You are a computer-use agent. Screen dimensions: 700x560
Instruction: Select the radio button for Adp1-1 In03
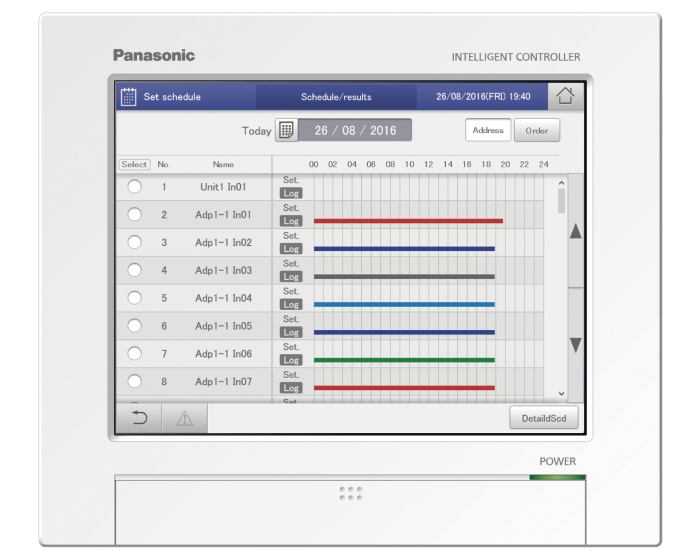(x=135, y=270)
